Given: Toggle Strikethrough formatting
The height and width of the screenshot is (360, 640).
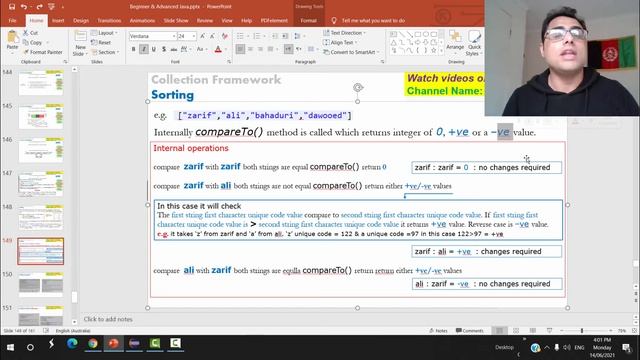Looking at the screenshot, I should pos(174,49).
